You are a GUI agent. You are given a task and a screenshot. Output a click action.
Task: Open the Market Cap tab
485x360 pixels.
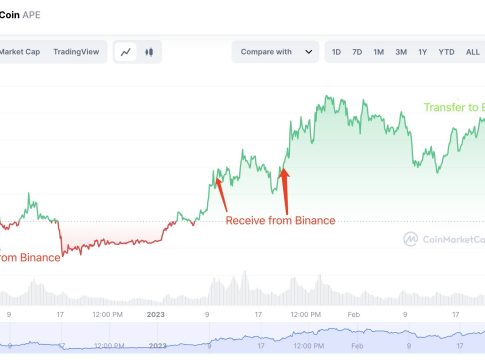click(x=20, y=52)
